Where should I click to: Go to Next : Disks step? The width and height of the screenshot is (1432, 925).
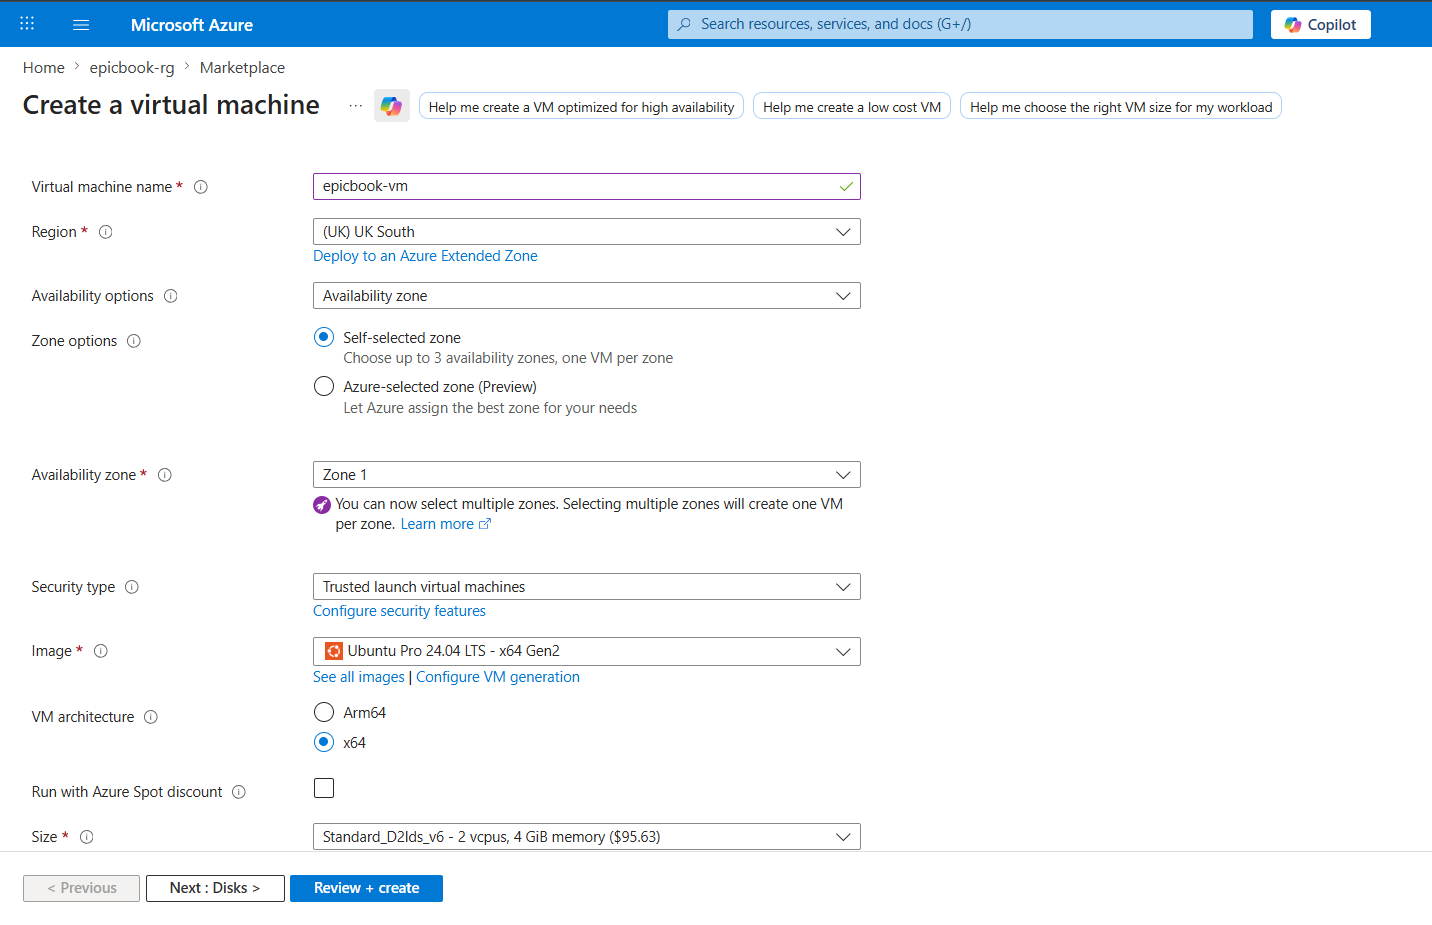[x=215, y=888]
